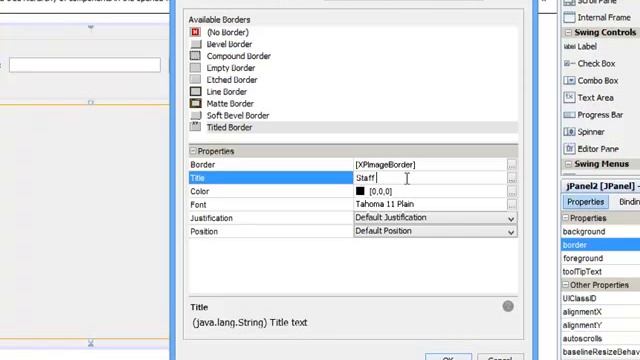Click the text field in the form designer
This screenshot has width=640, height=360.
tap(85, 65)
